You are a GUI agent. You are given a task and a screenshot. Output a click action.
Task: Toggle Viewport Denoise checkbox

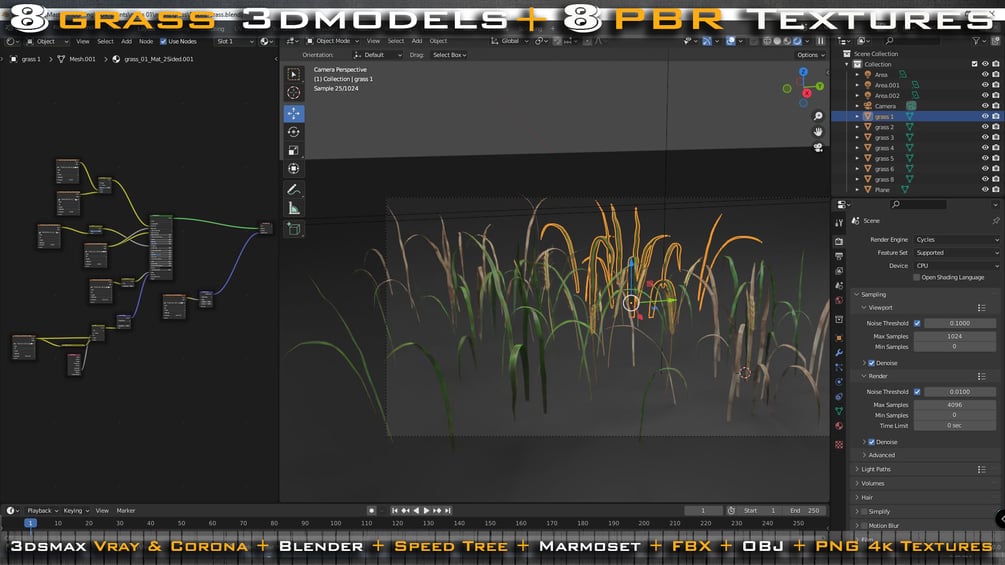pyautogui.click(x=871, y=363)
